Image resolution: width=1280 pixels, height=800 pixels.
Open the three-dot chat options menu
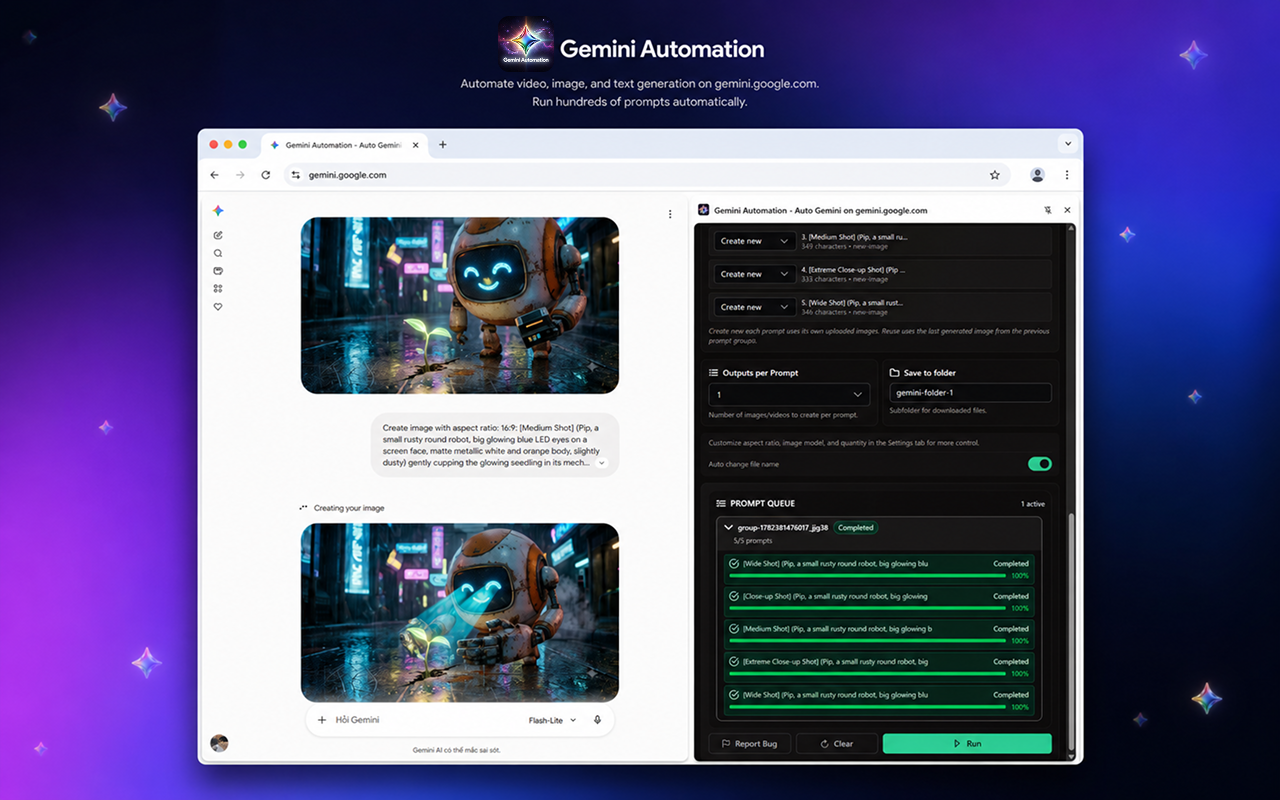(670, 214)
